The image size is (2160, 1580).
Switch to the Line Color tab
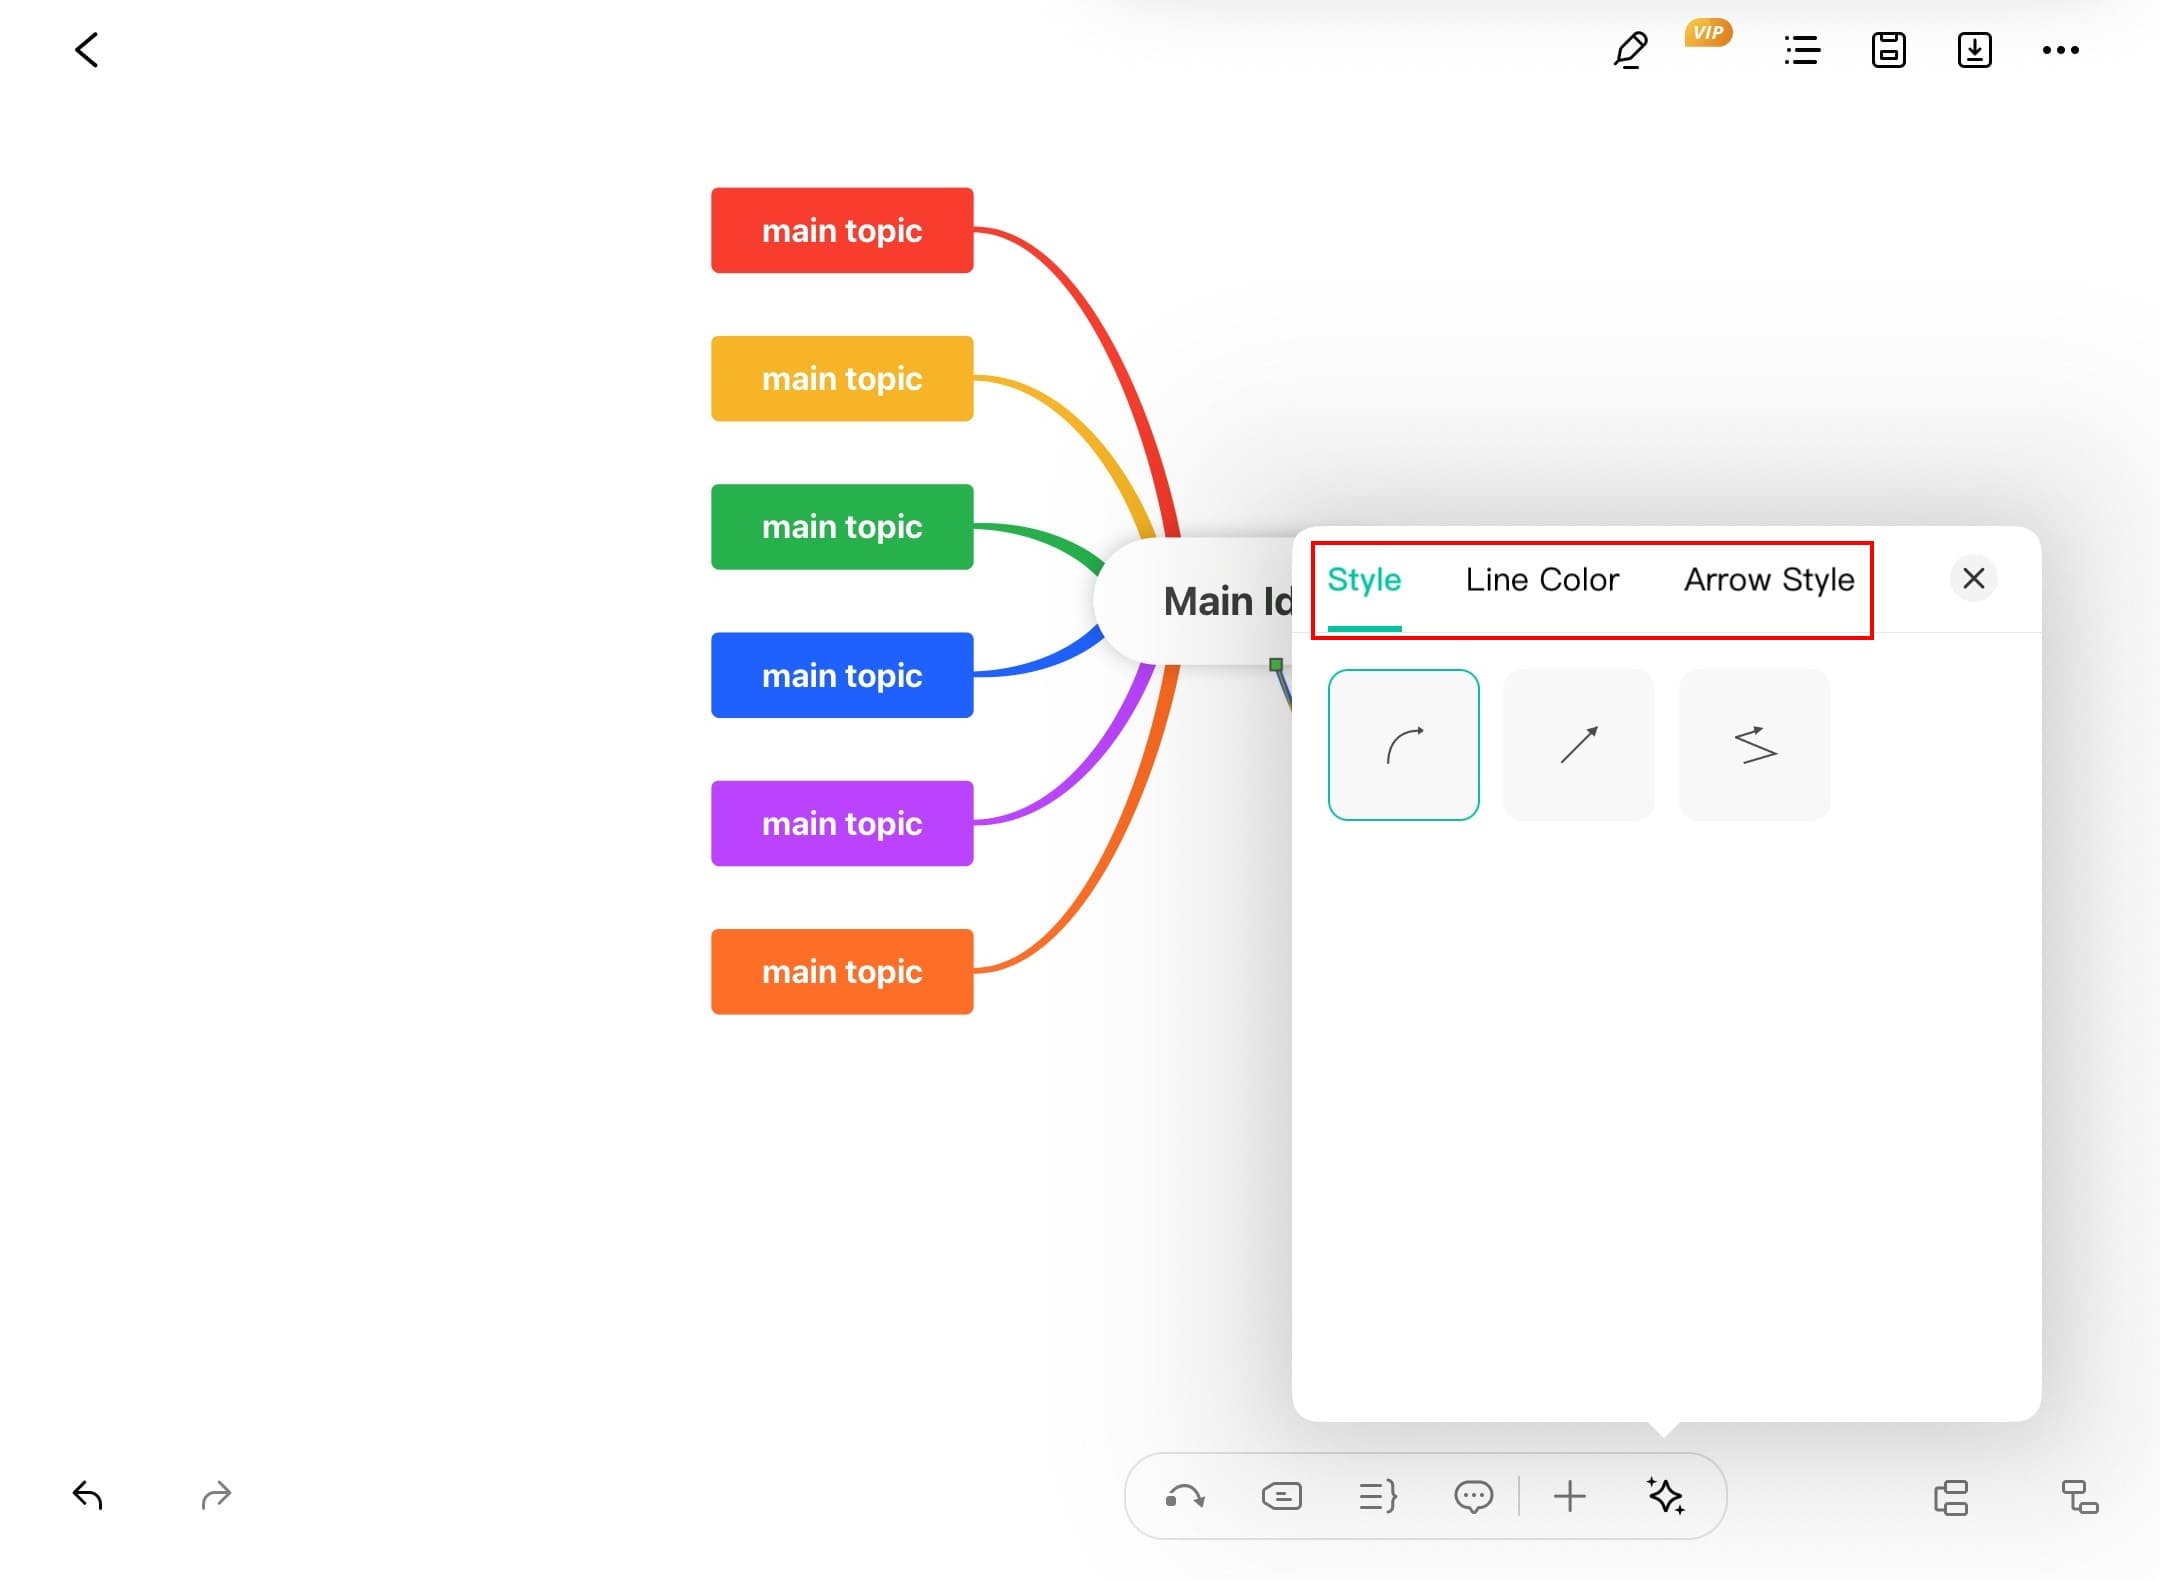[x=1541, y=580]
